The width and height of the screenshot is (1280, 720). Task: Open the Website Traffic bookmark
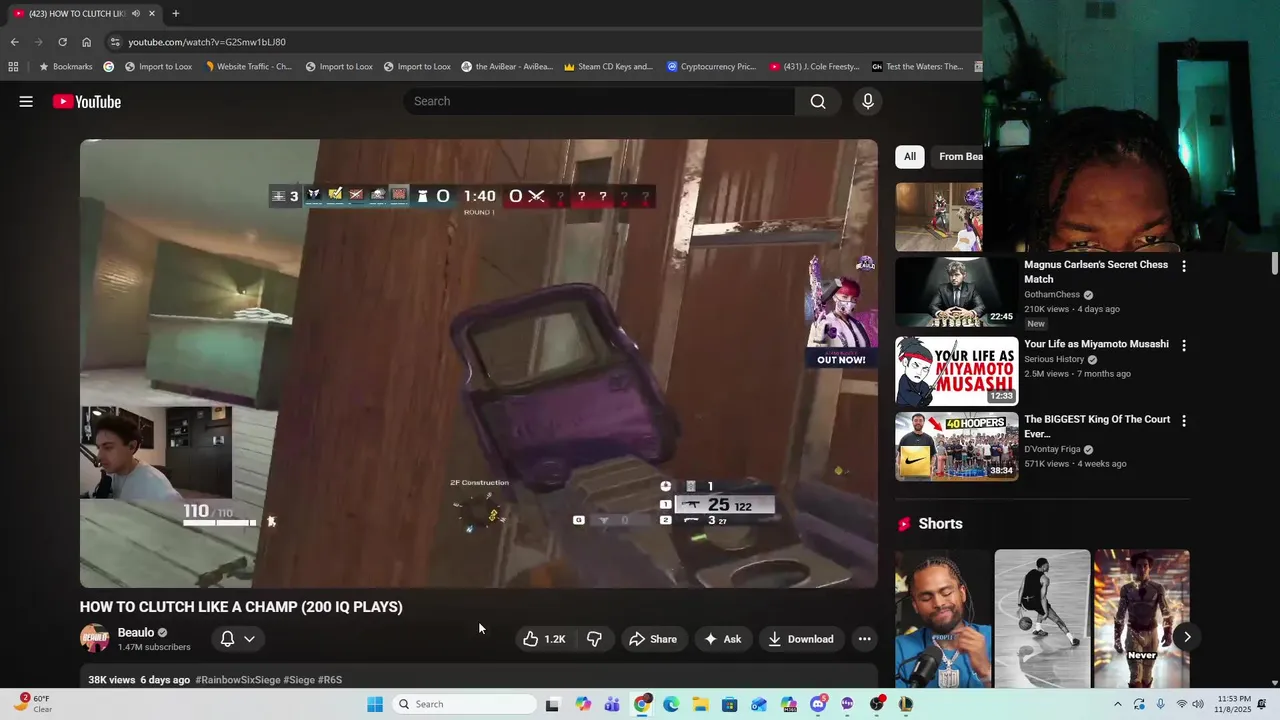click(249, 67)
